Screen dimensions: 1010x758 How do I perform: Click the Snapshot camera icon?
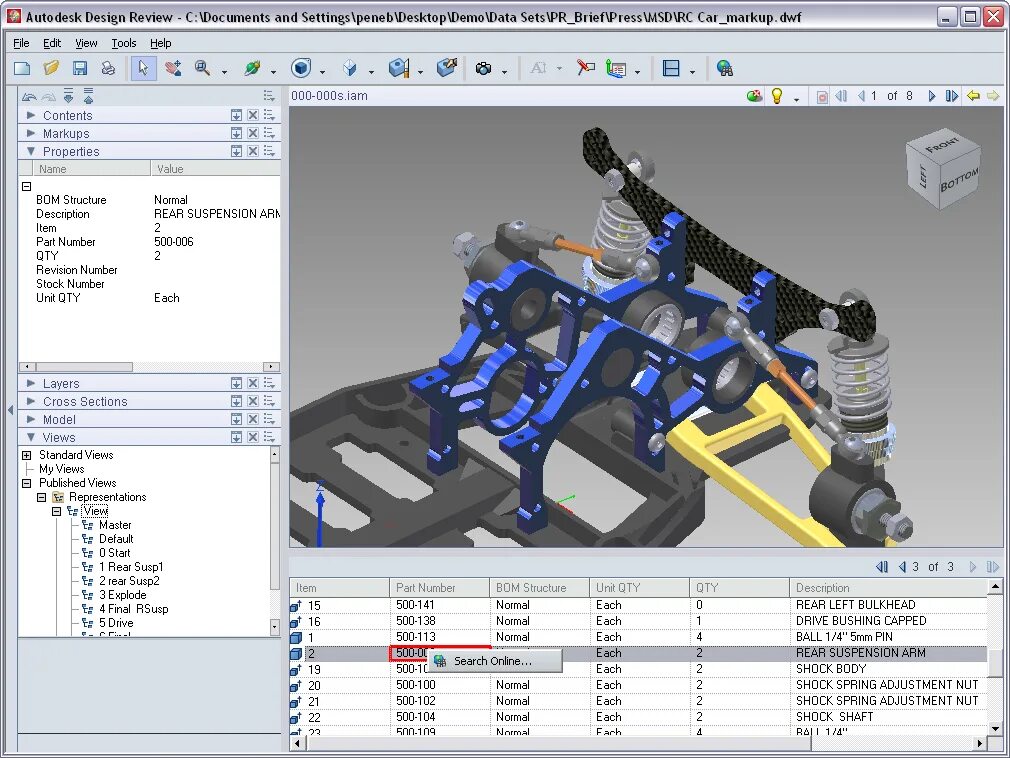(x=483, y=68)
